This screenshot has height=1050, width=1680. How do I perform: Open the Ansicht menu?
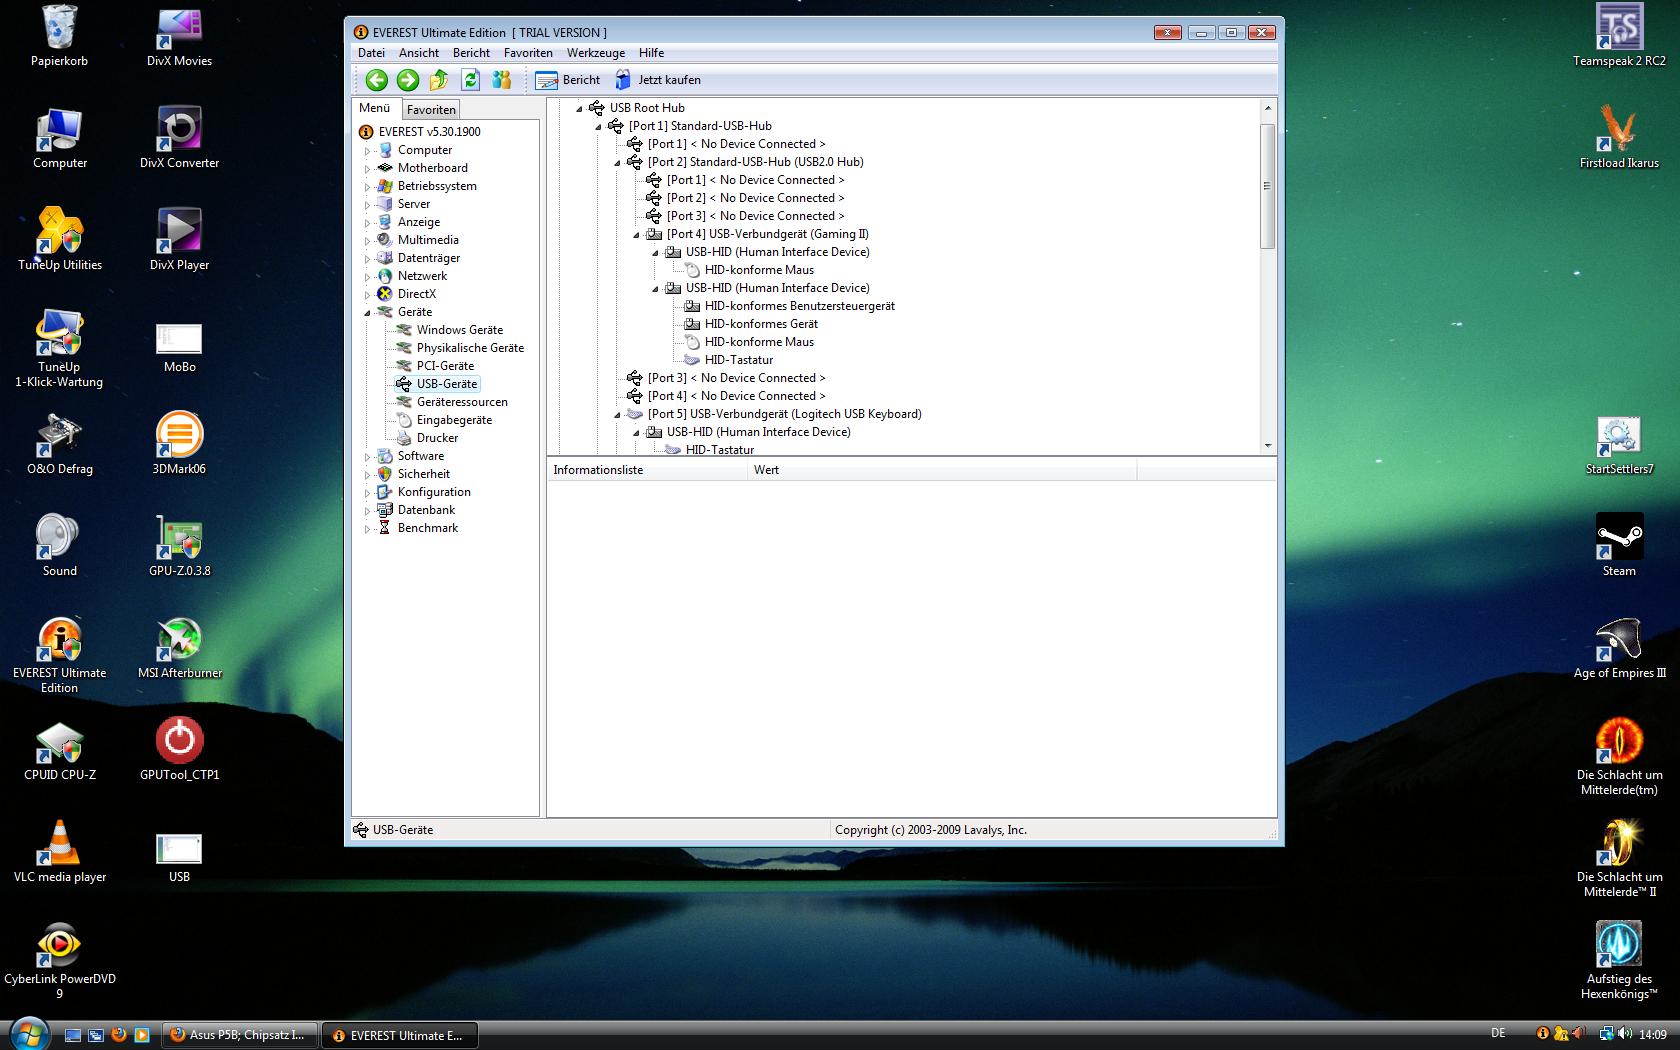[419, 53]
